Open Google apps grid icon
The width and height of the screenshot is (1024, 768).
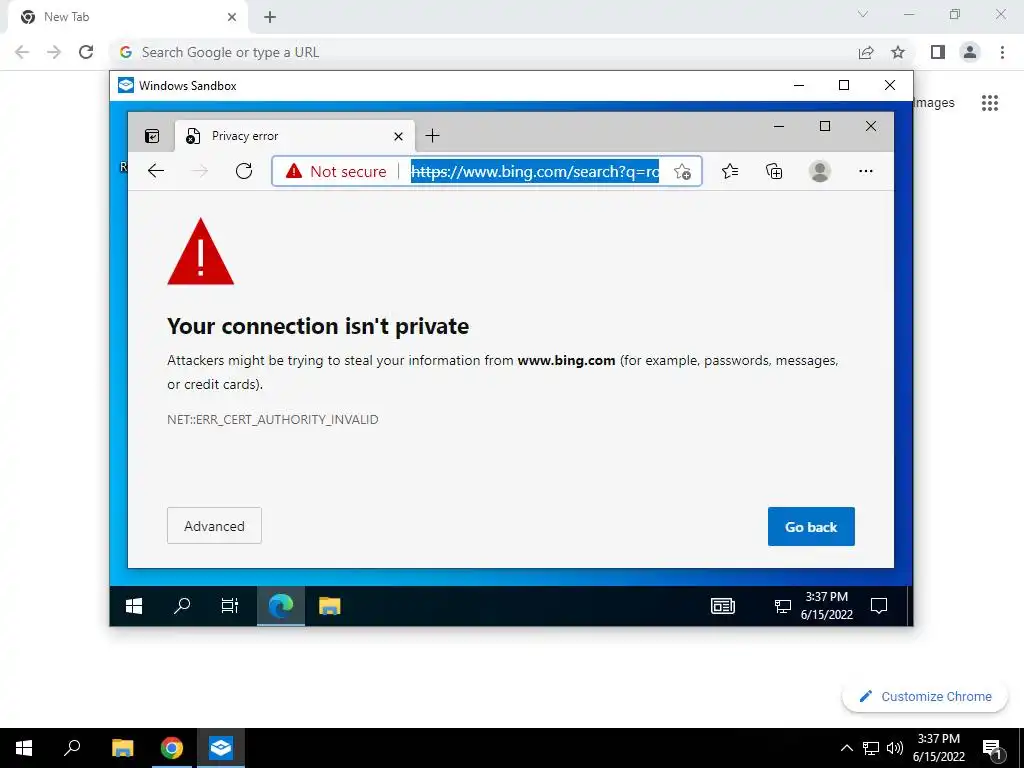click(x=990, y=103)
